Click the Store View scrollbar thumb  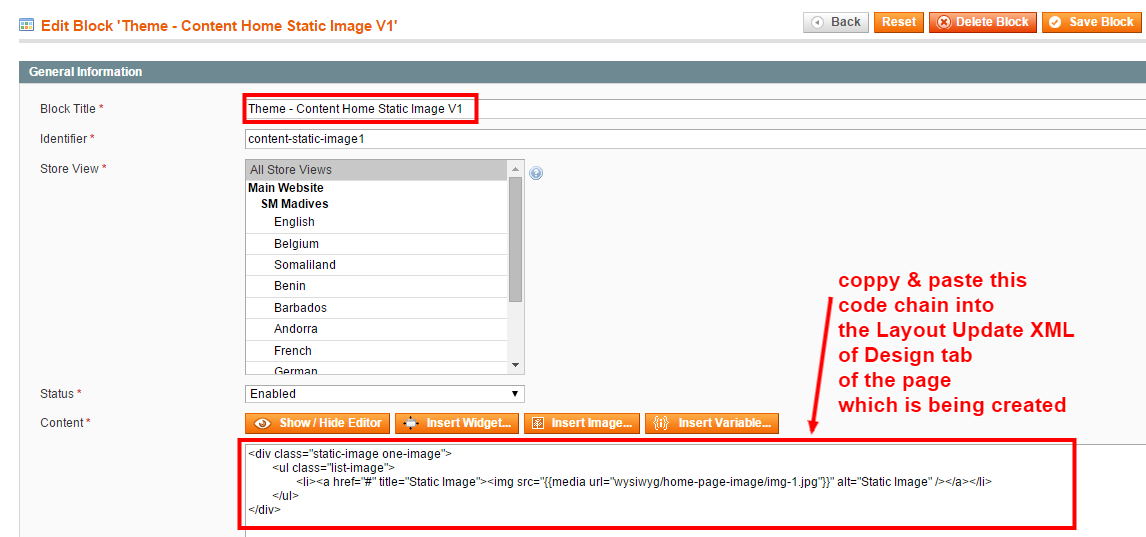pos(515,239)
